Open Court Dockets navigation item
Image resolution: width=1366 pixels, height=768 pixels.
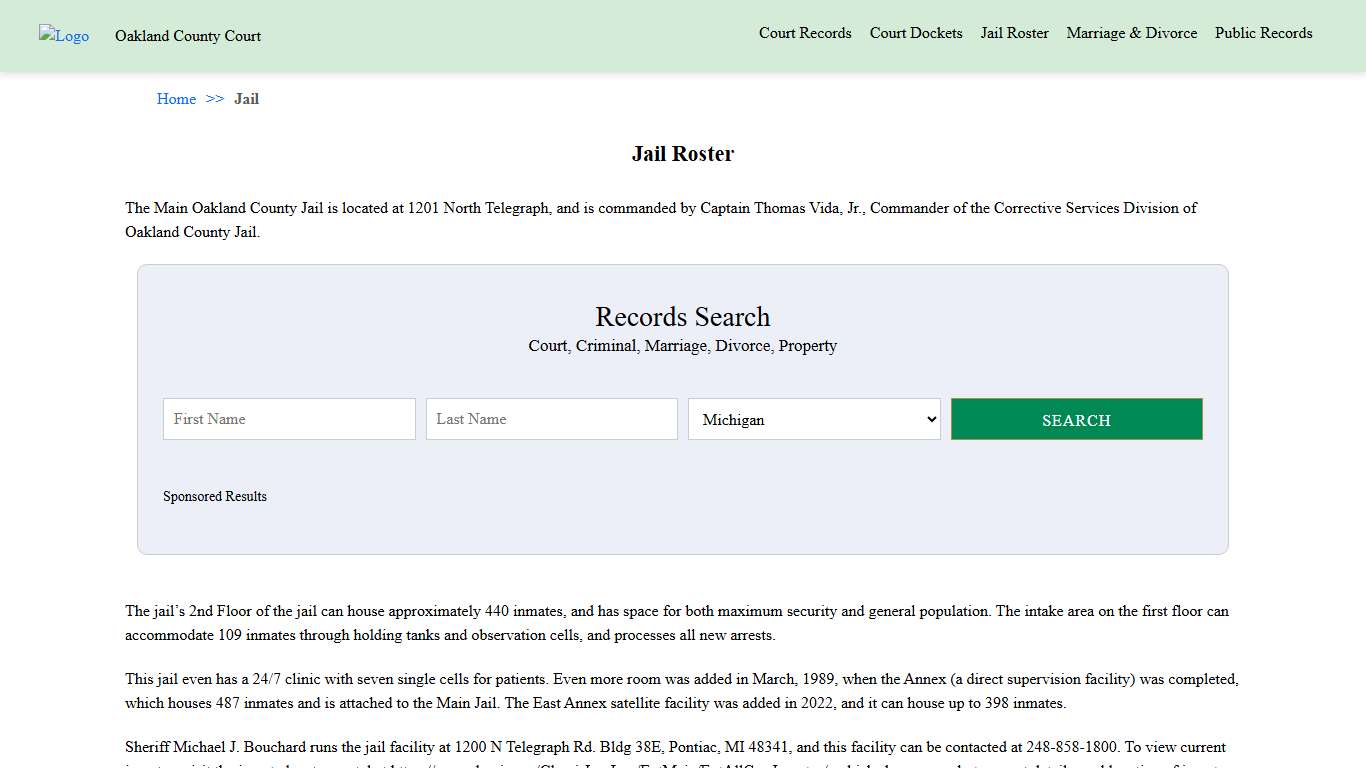tap(915, 33)
